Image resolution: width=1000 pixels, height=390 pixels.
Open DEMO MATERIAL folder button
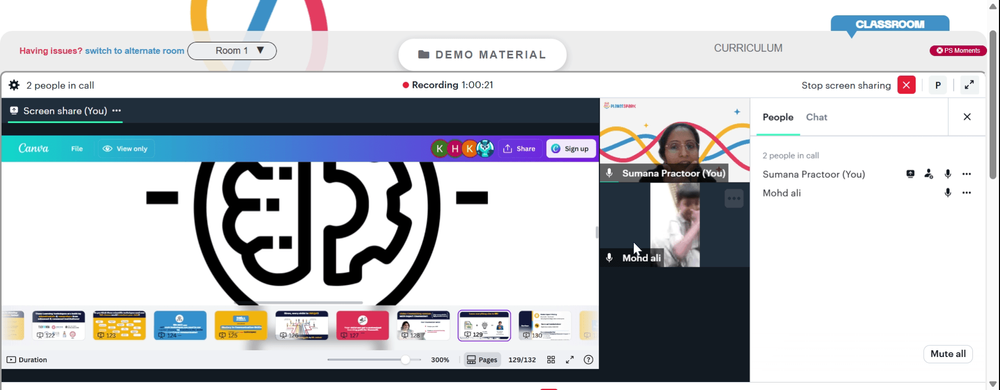[x=482, y=55]
